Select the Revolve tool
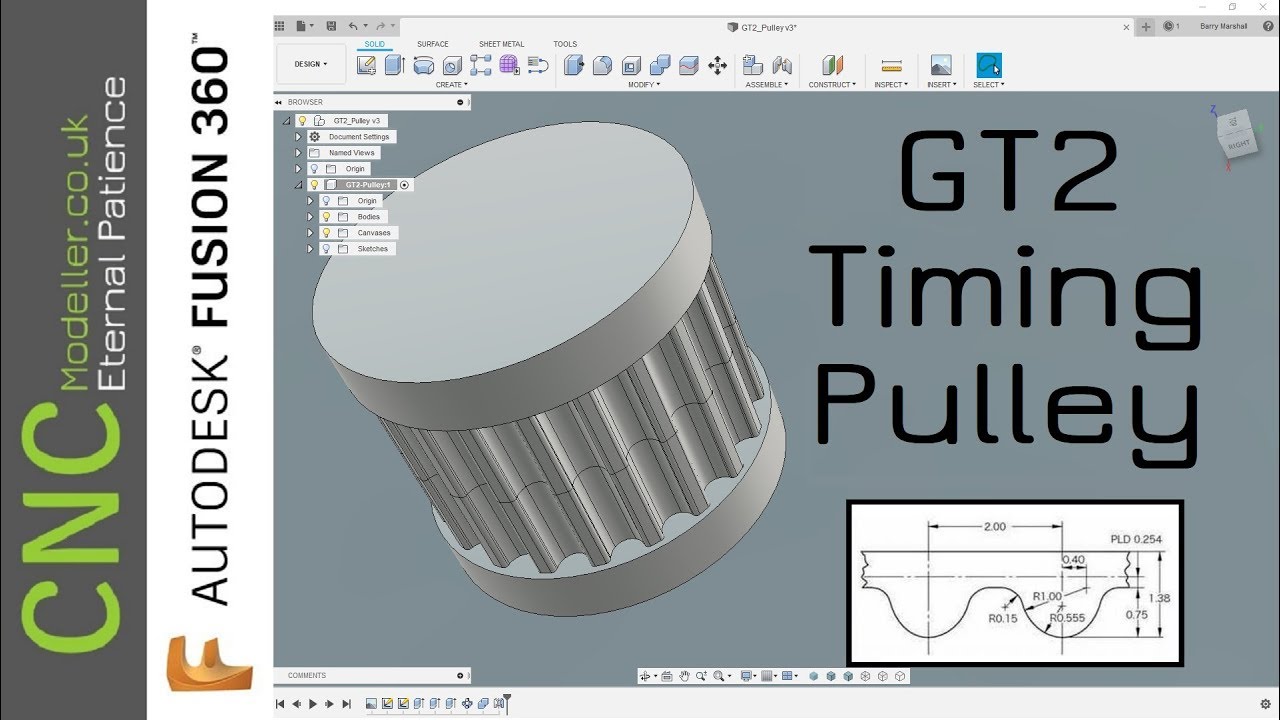This screenshot has width=1280, height=720. (423, 65)
